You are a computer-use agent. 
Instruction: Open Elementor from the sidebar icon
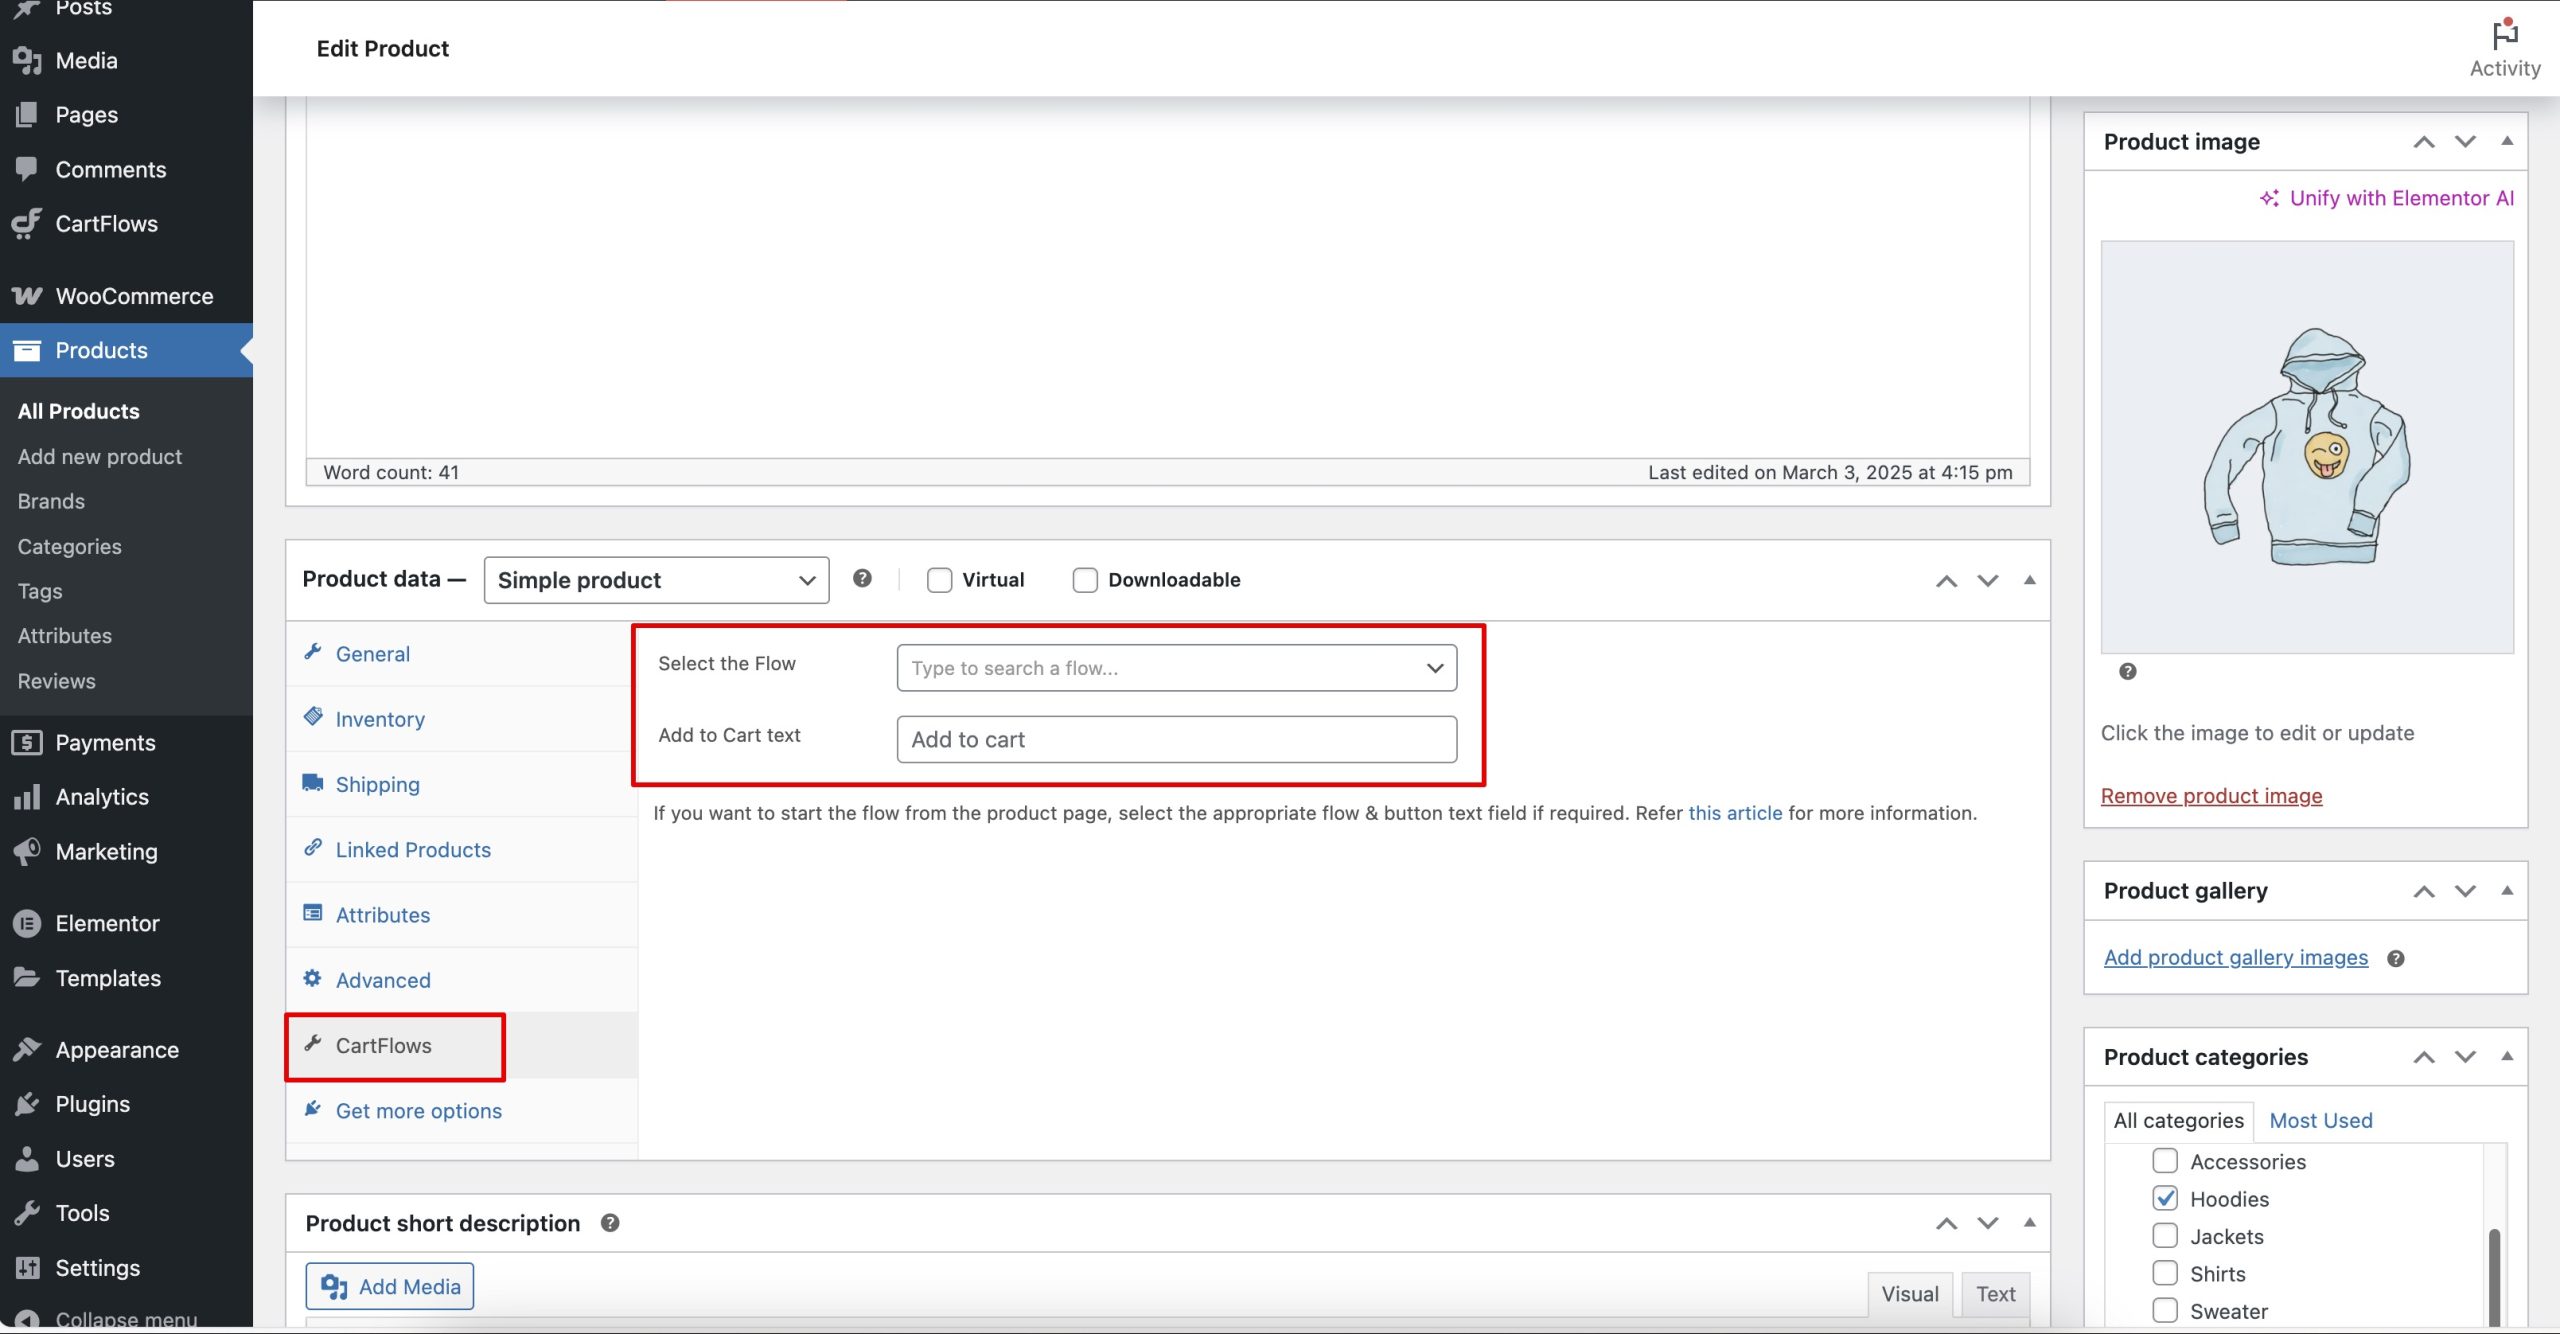coord(27,923)
